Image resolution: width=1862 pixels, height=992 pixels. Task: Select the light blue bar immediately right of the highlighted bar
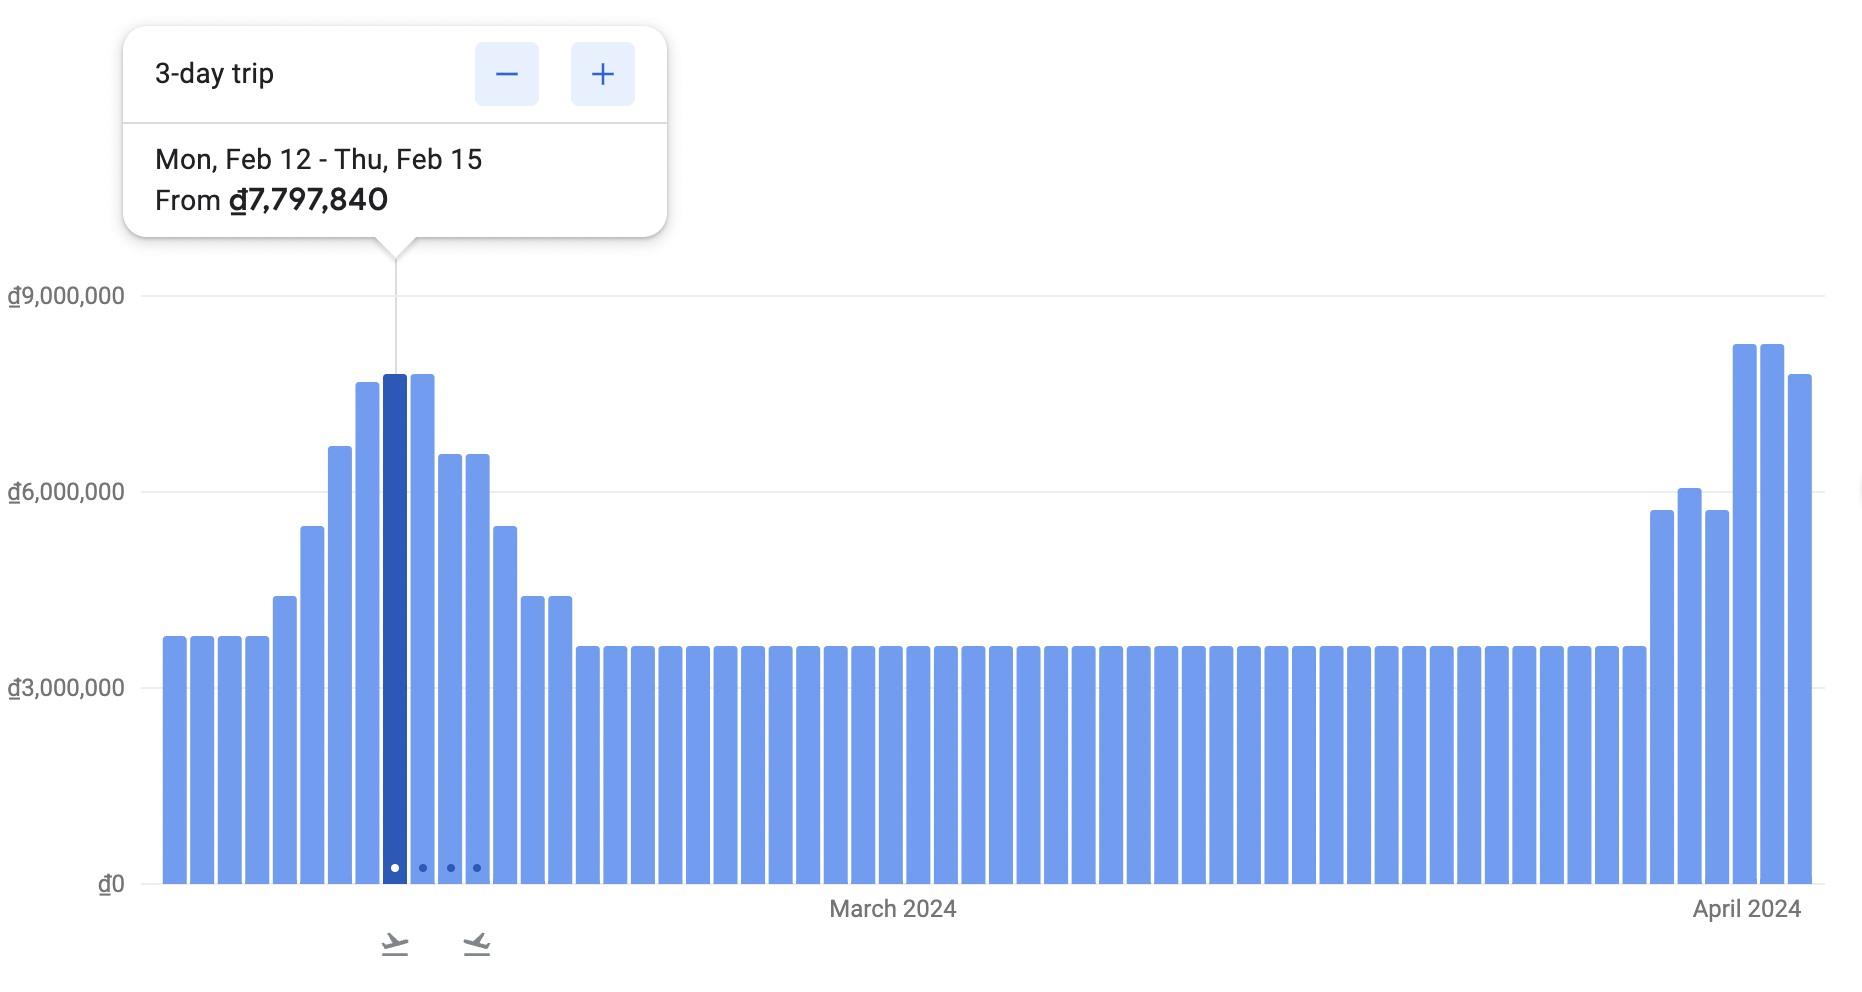[422, 629]
